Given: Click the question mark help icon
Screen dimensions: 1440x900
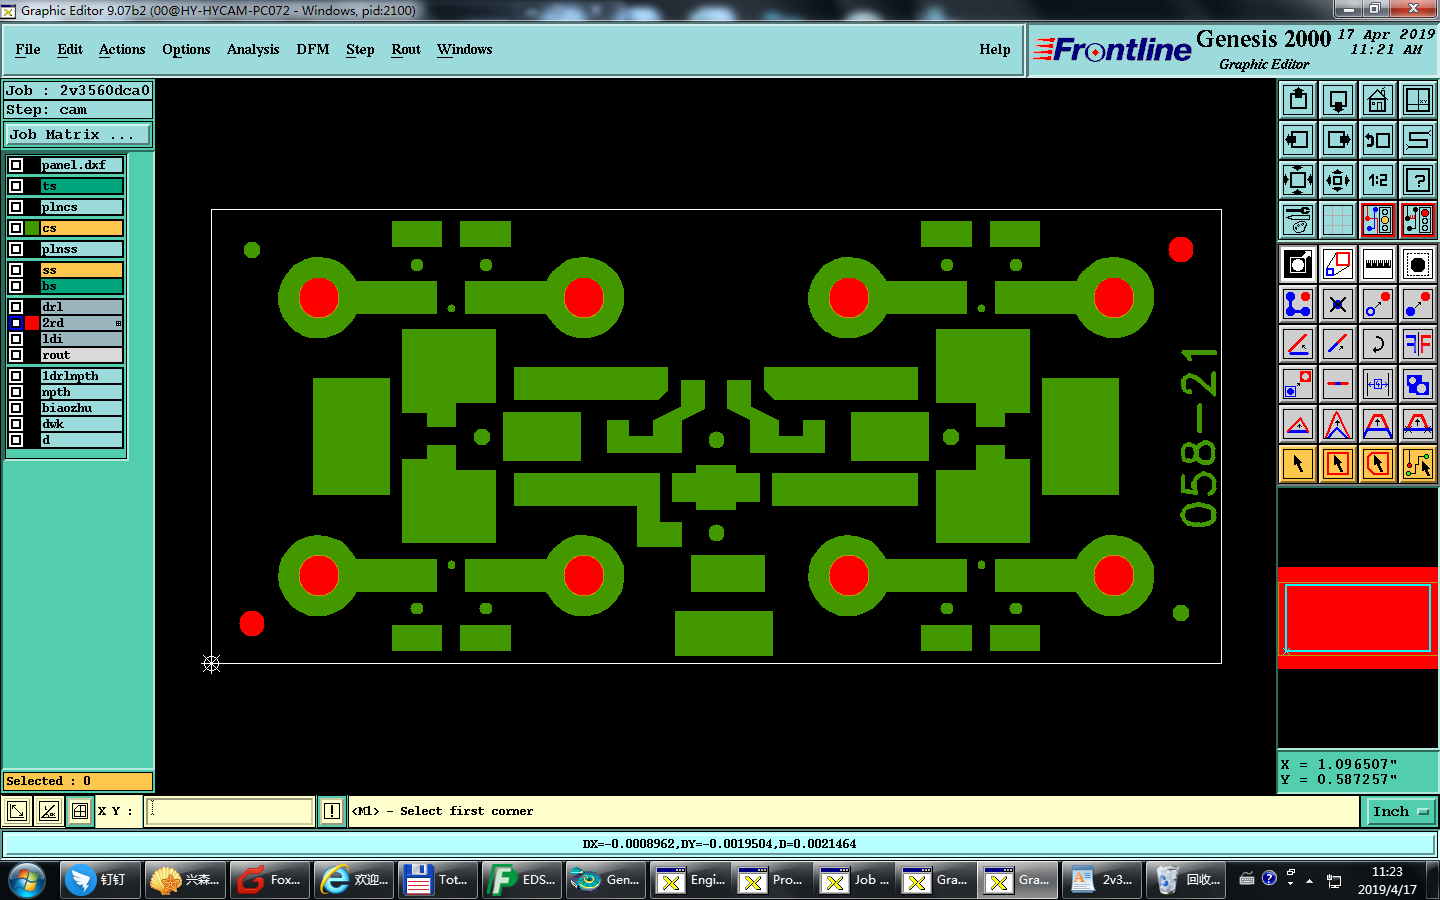Looking at the screenshot, I should click(1418, 180).
